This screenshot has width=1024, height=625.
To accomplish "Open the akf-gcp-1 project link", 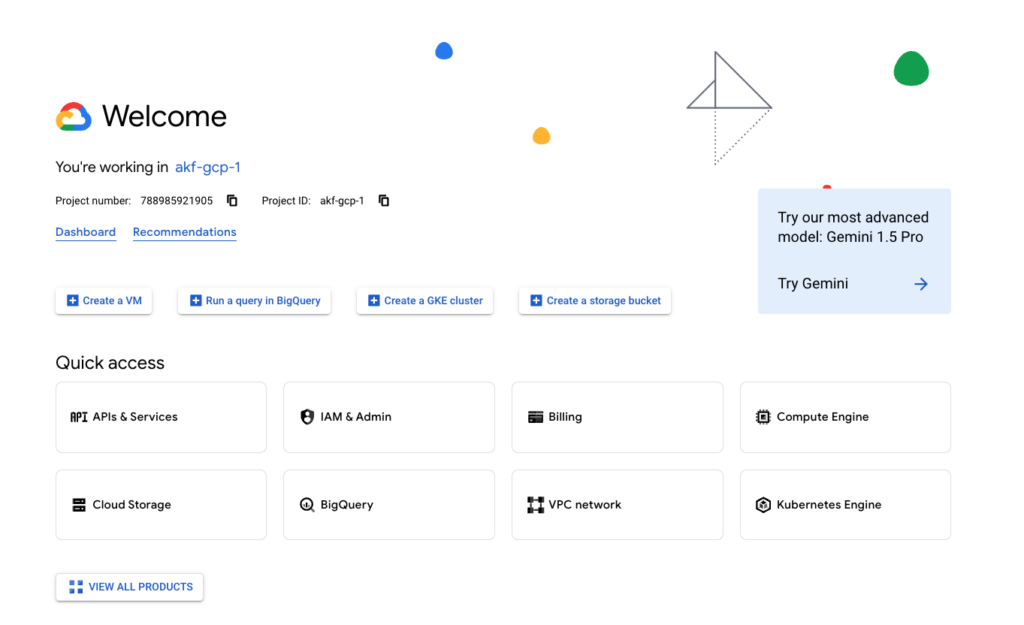I will [x=208, y=167].
